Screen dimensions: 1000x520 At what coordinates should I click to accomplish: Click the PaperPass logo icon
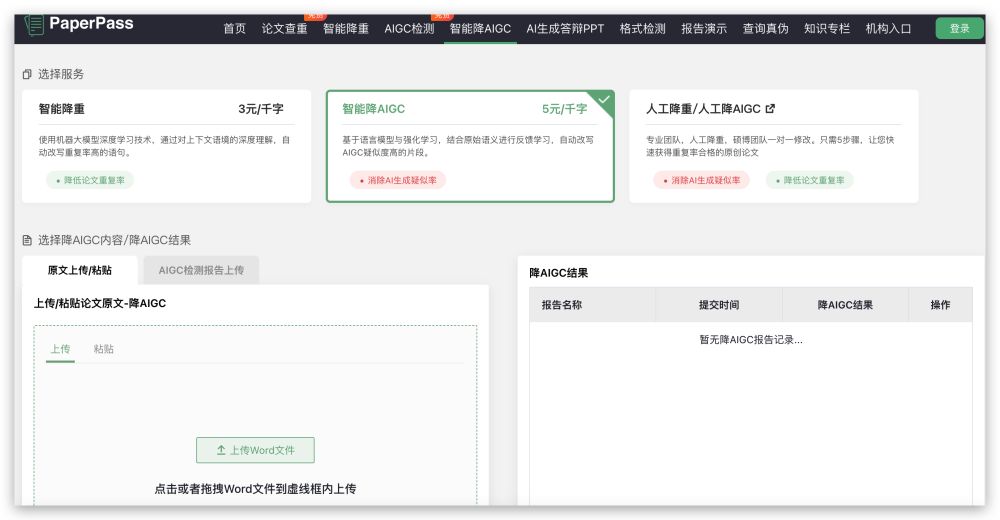pos(34,25)
